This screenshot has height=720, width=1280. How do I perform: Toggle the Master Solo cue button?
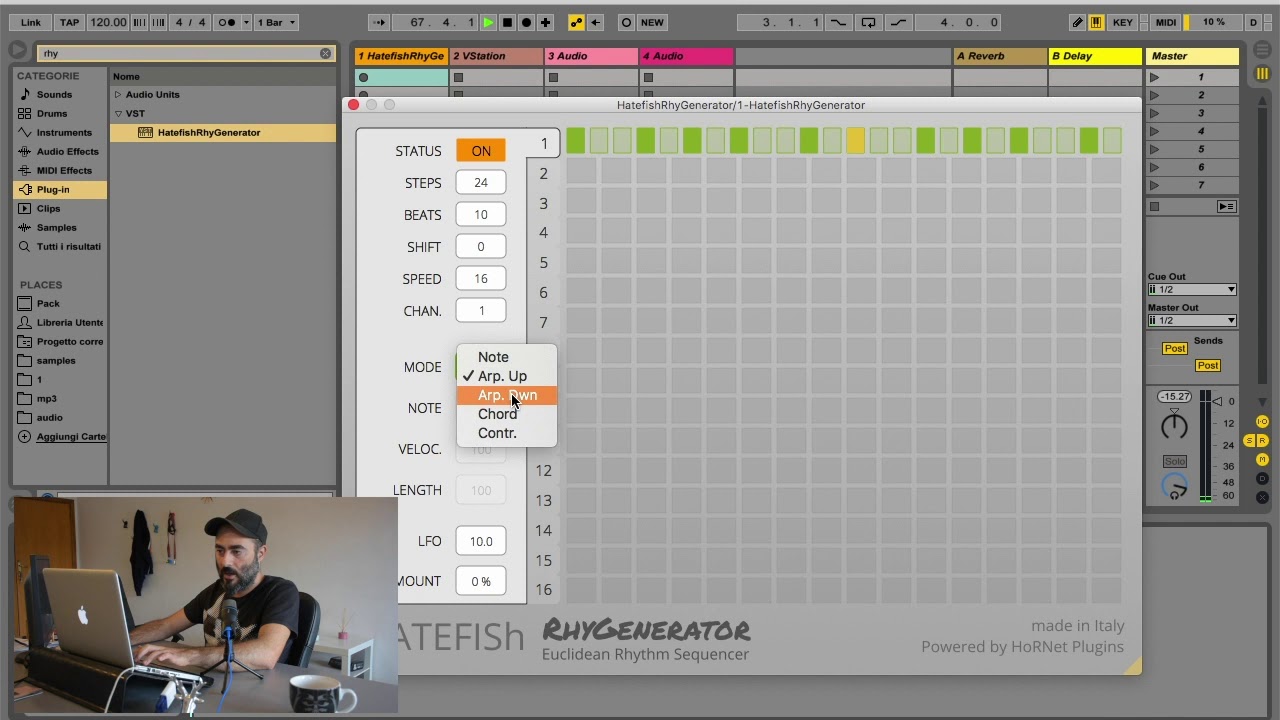[x=1175, y=461]
